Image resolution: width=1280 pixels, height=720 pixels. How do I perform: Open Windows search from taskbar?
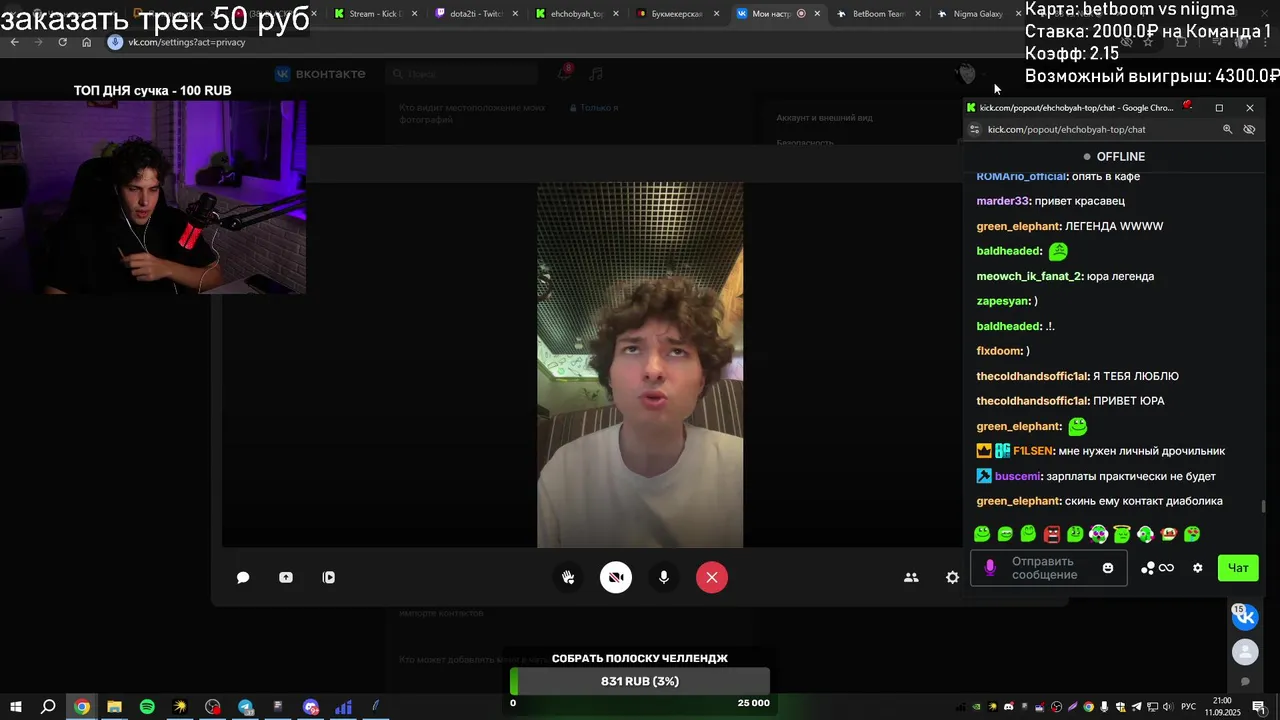(48, 707)
